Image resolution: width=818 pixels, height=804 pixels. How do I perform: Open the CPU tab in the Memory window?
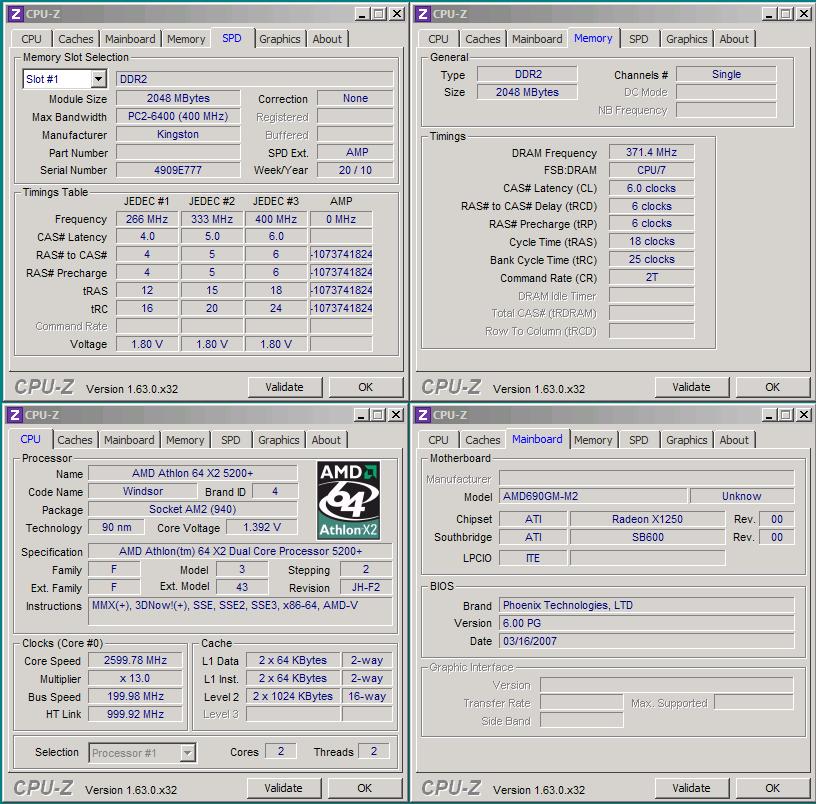pyautogui.click(x=438, y=39)
